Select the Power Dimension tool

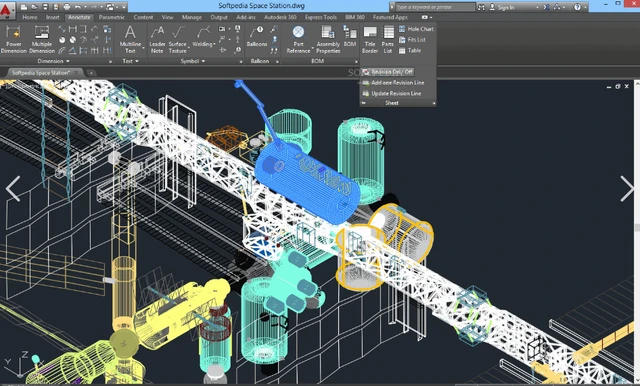pos(13,39)
